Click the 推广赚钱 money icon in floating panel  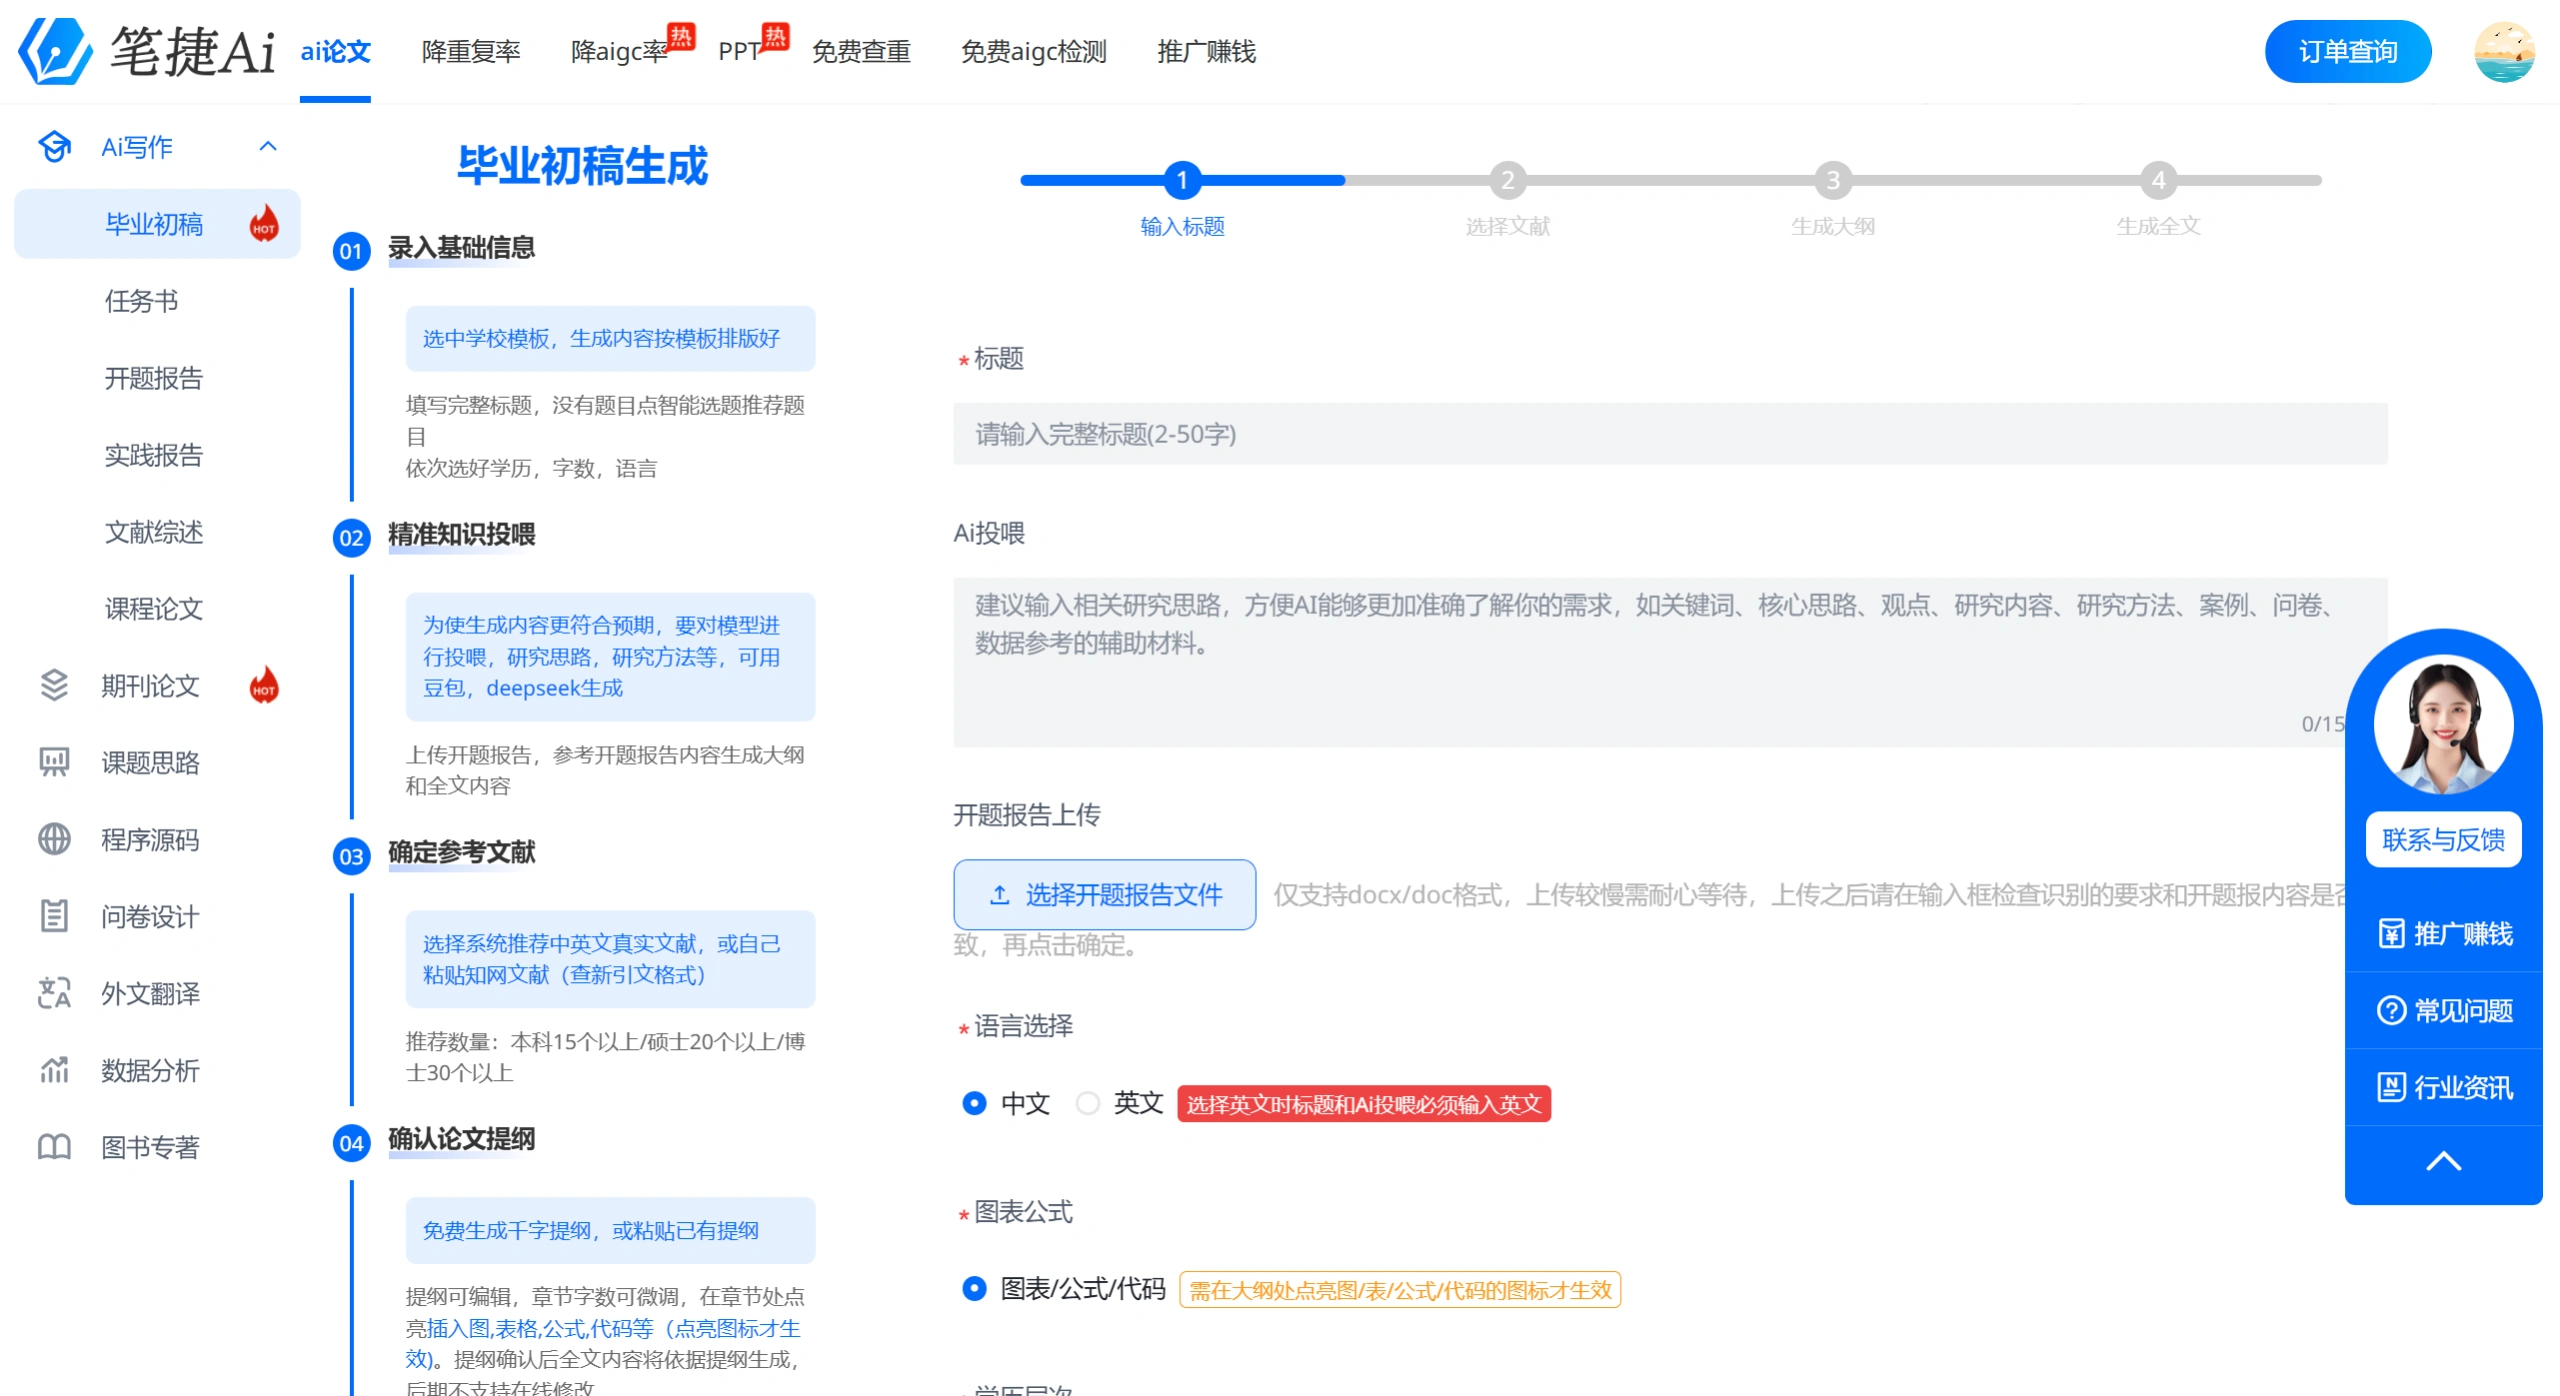pyautogui.click(x=2391, y=933)
